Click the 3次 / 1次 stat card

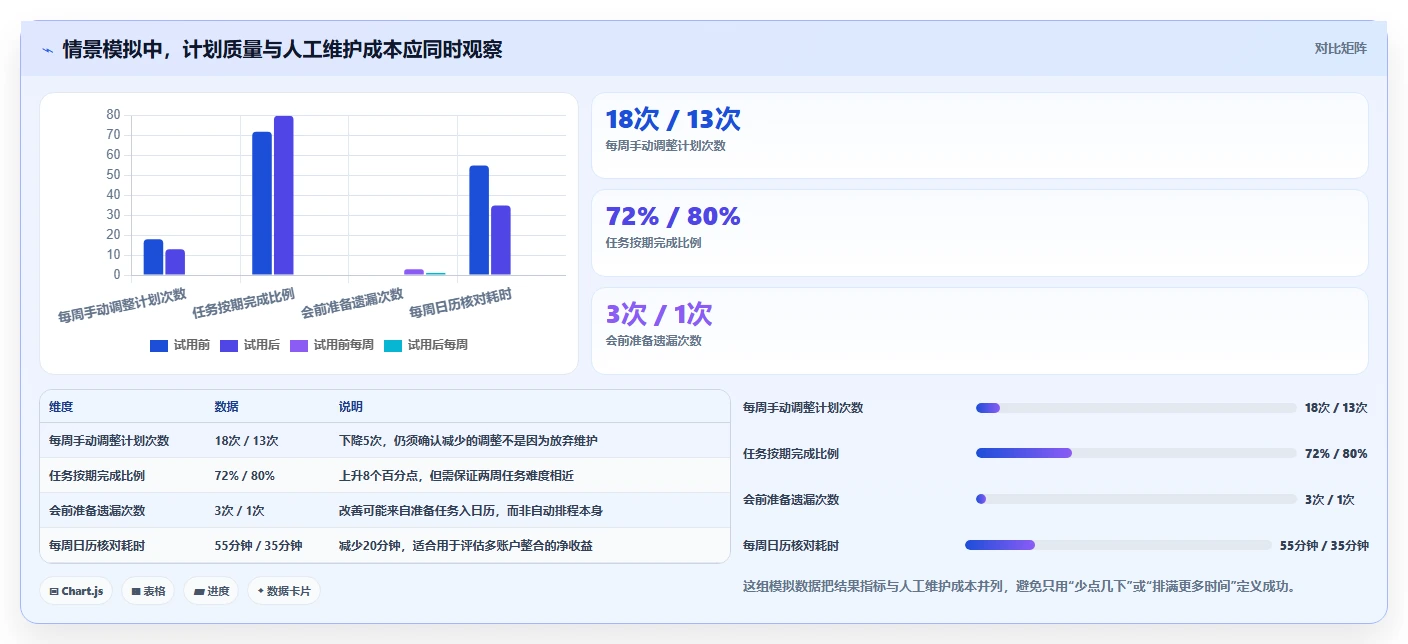[x=980, y=331]
